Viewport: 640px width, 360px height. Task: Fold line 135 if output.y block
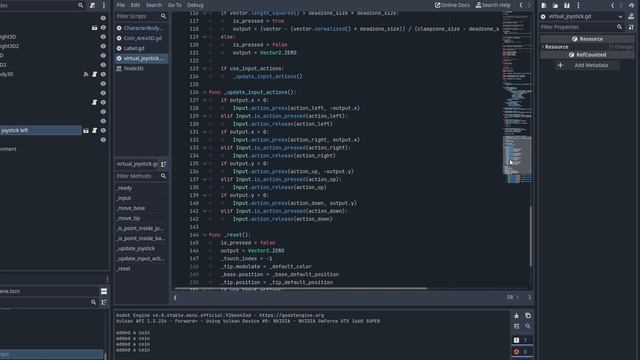[205, 164]
